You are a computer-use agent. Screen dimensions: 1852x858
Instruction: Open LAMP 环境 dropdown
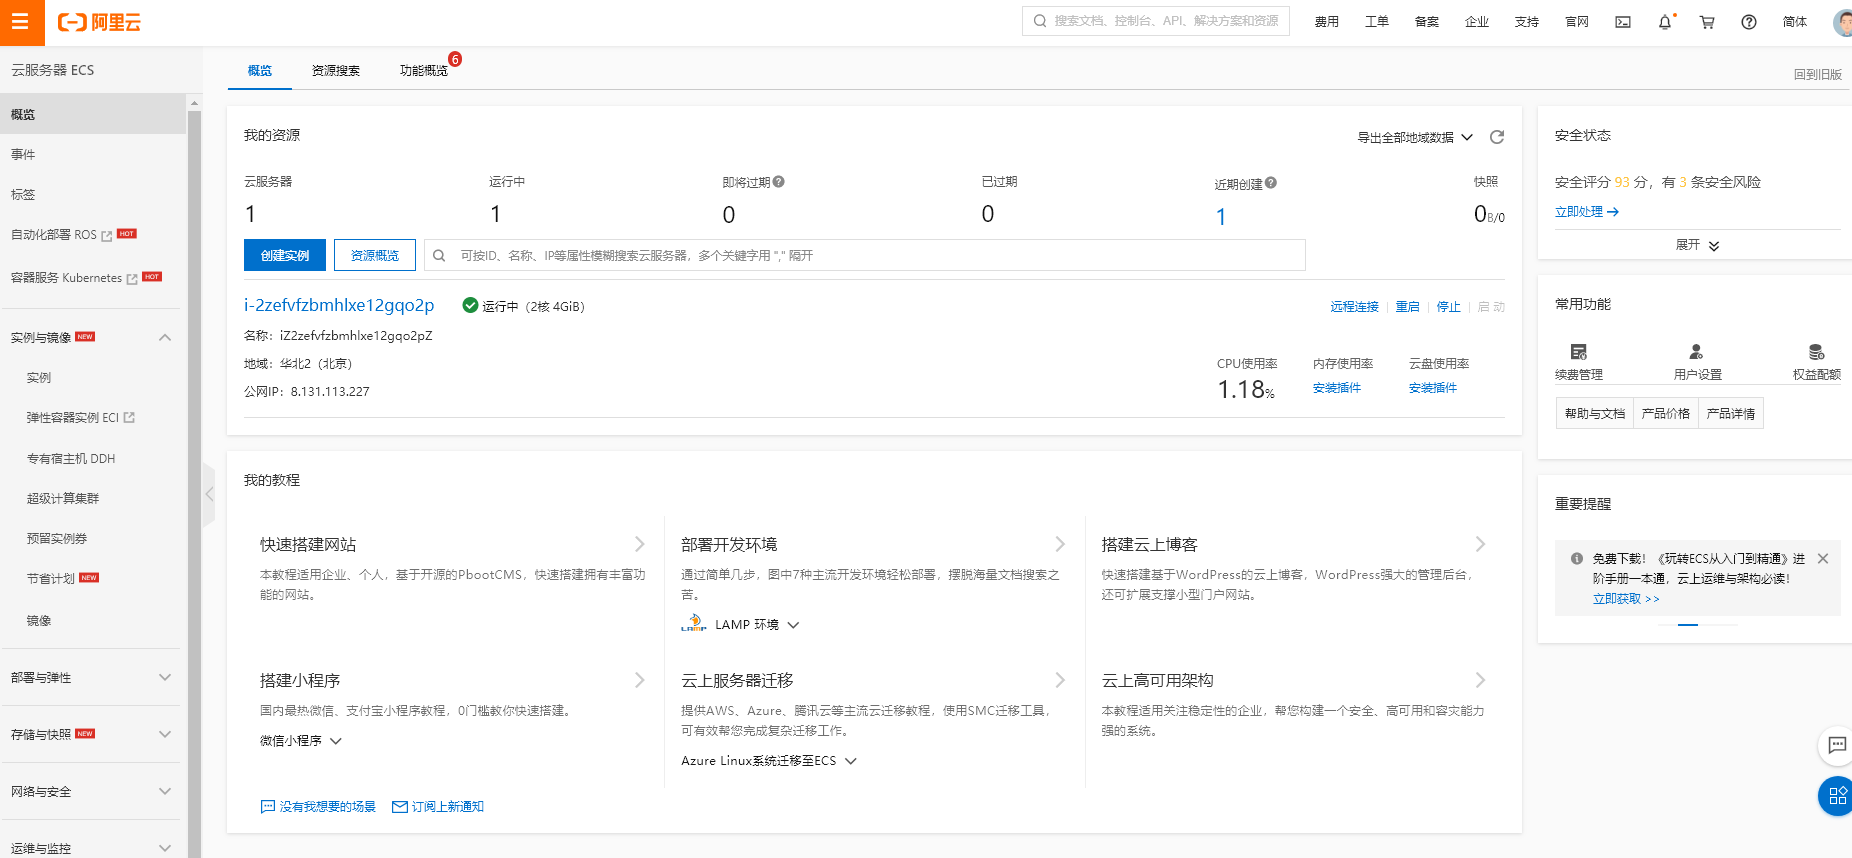click(757, 625)
